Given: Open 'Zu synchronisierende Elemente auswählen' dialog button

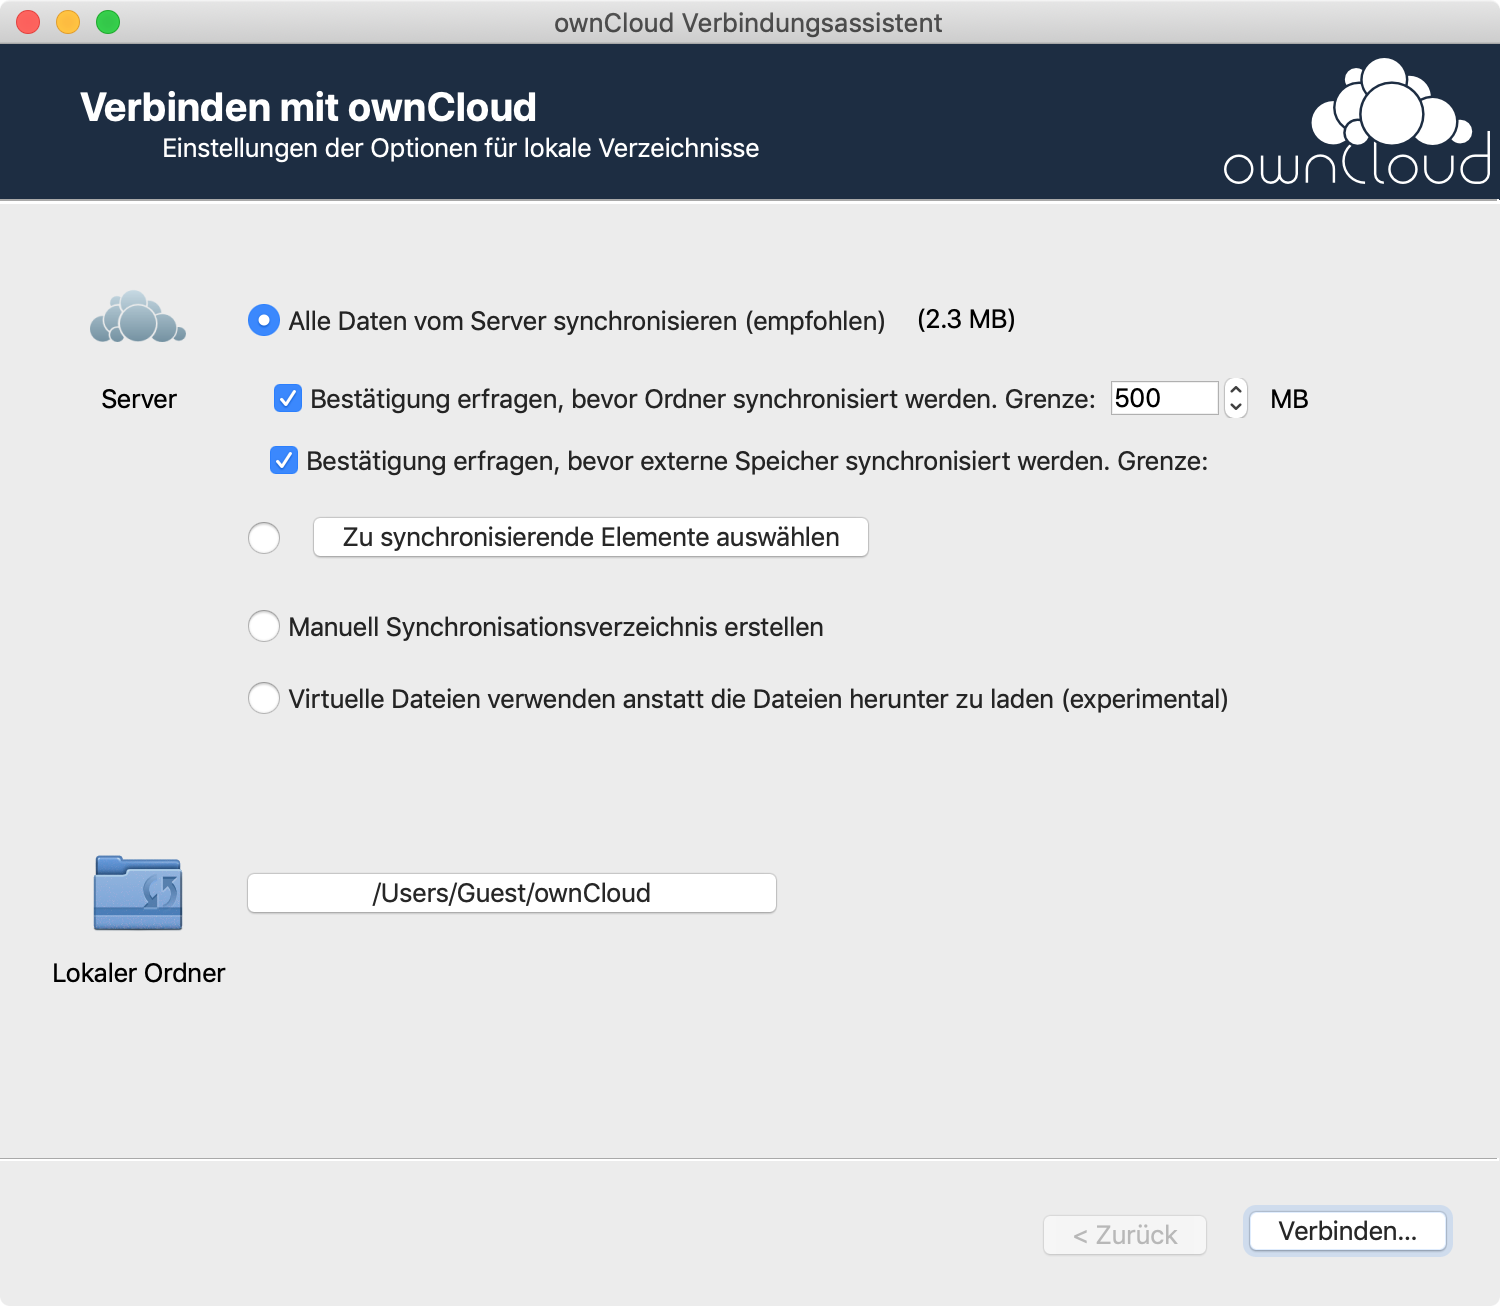Looking at the screenshot, I should click(x=591, y=537).
